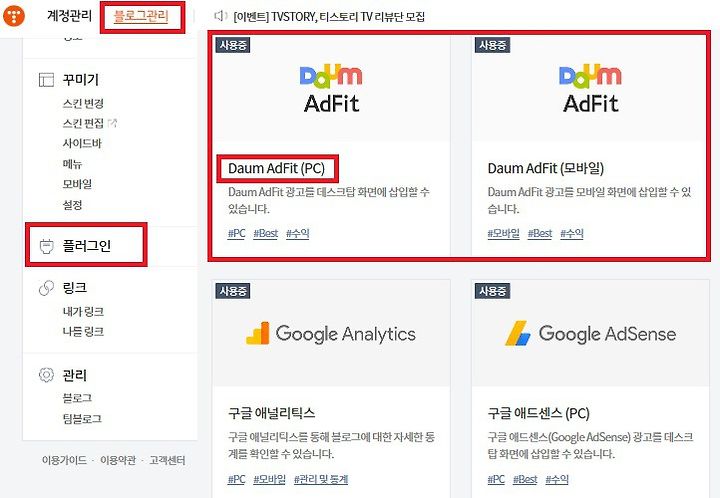Click the 꾸미기 section heading
The width and height of the screenshot is (720, 498).
[x=81, y=79]
